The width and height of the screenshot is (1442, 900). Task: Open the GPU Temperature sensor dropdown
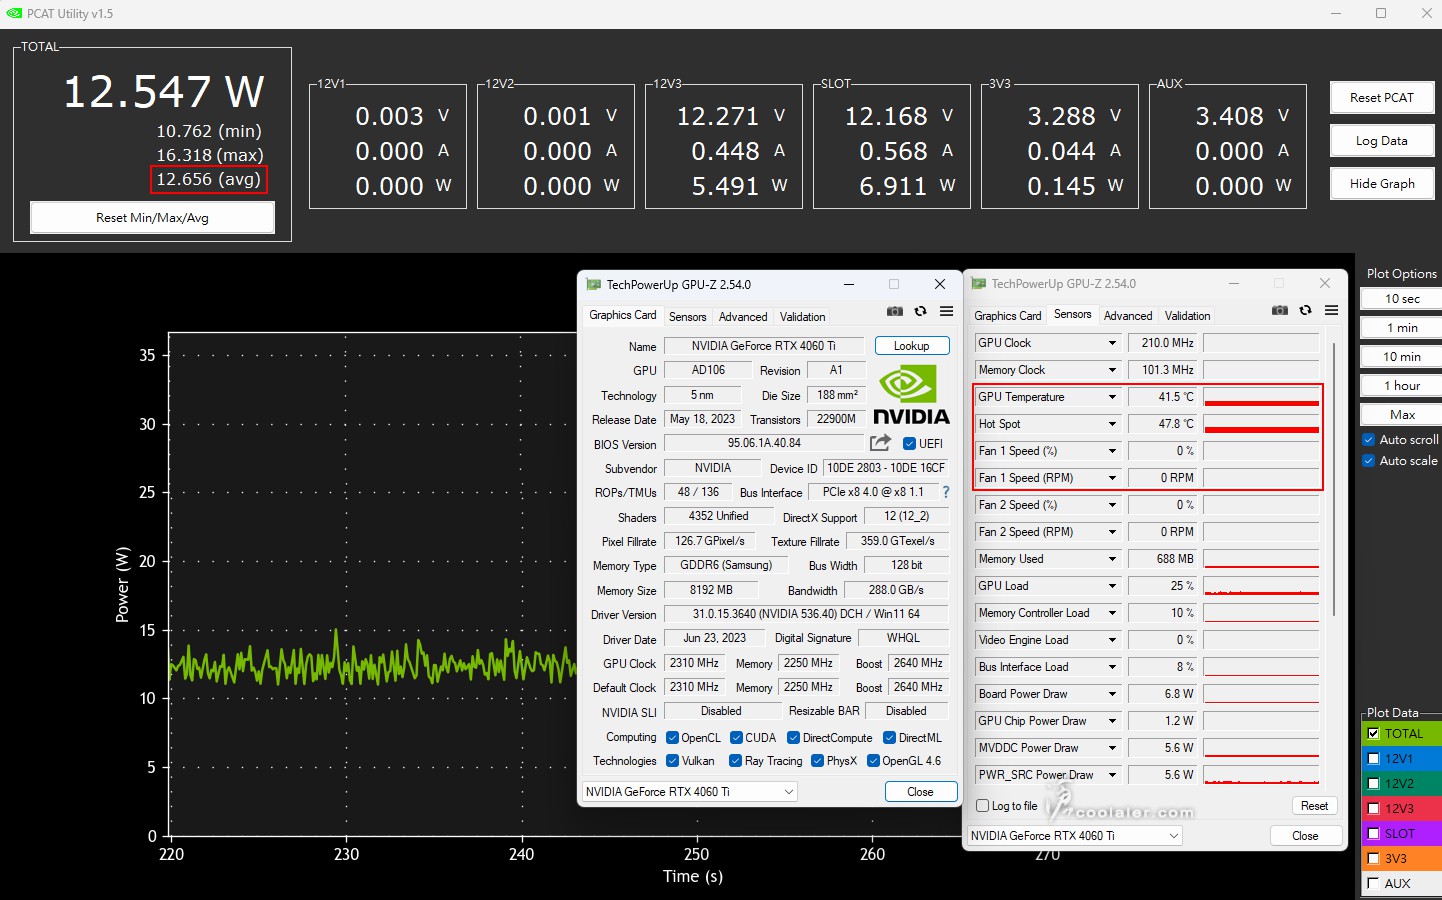point(1112,397)
